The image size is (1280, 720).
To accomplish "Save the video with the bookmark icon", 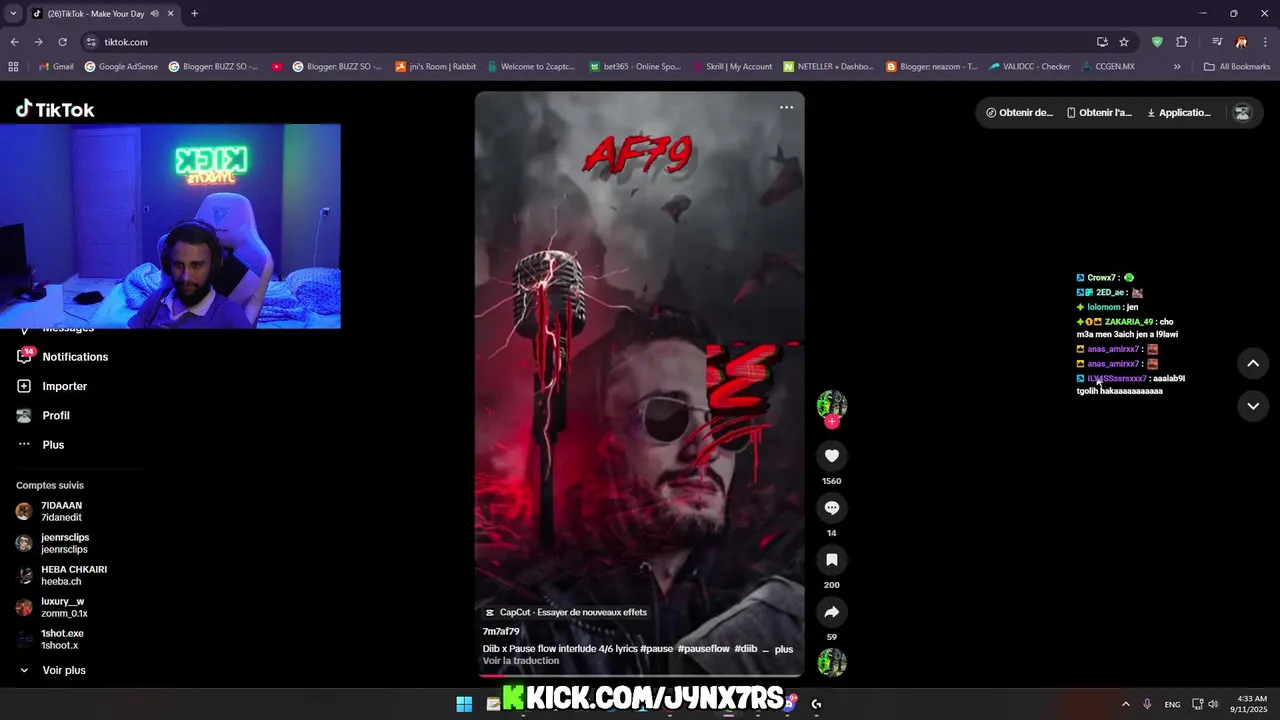I will pyautogui.click(x=832, y=560).
